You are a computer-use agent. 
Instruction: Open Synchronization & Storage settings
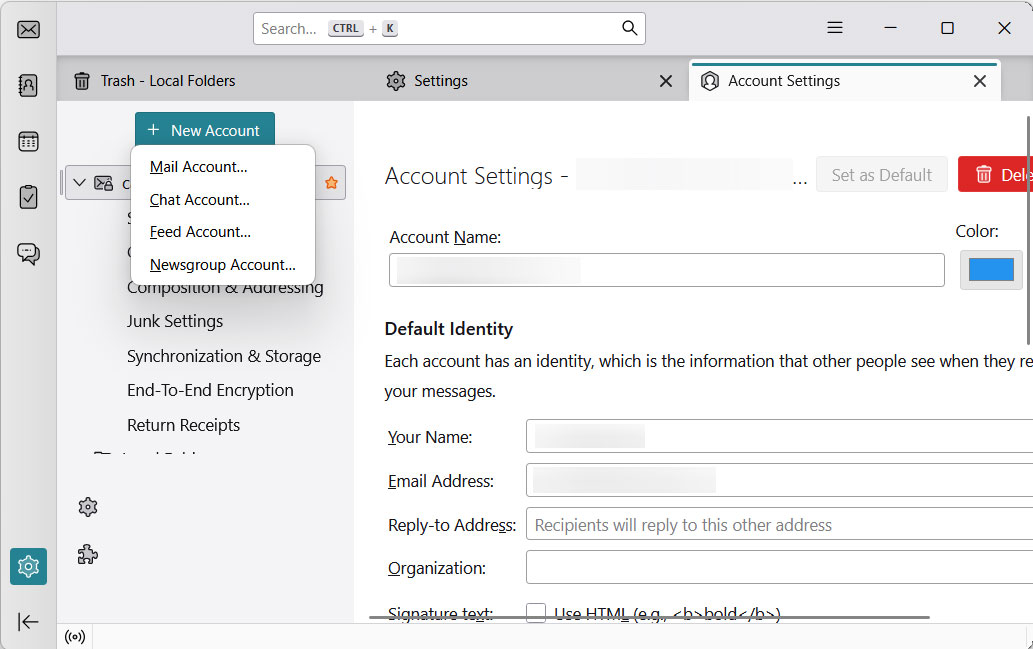click(224, 356)
